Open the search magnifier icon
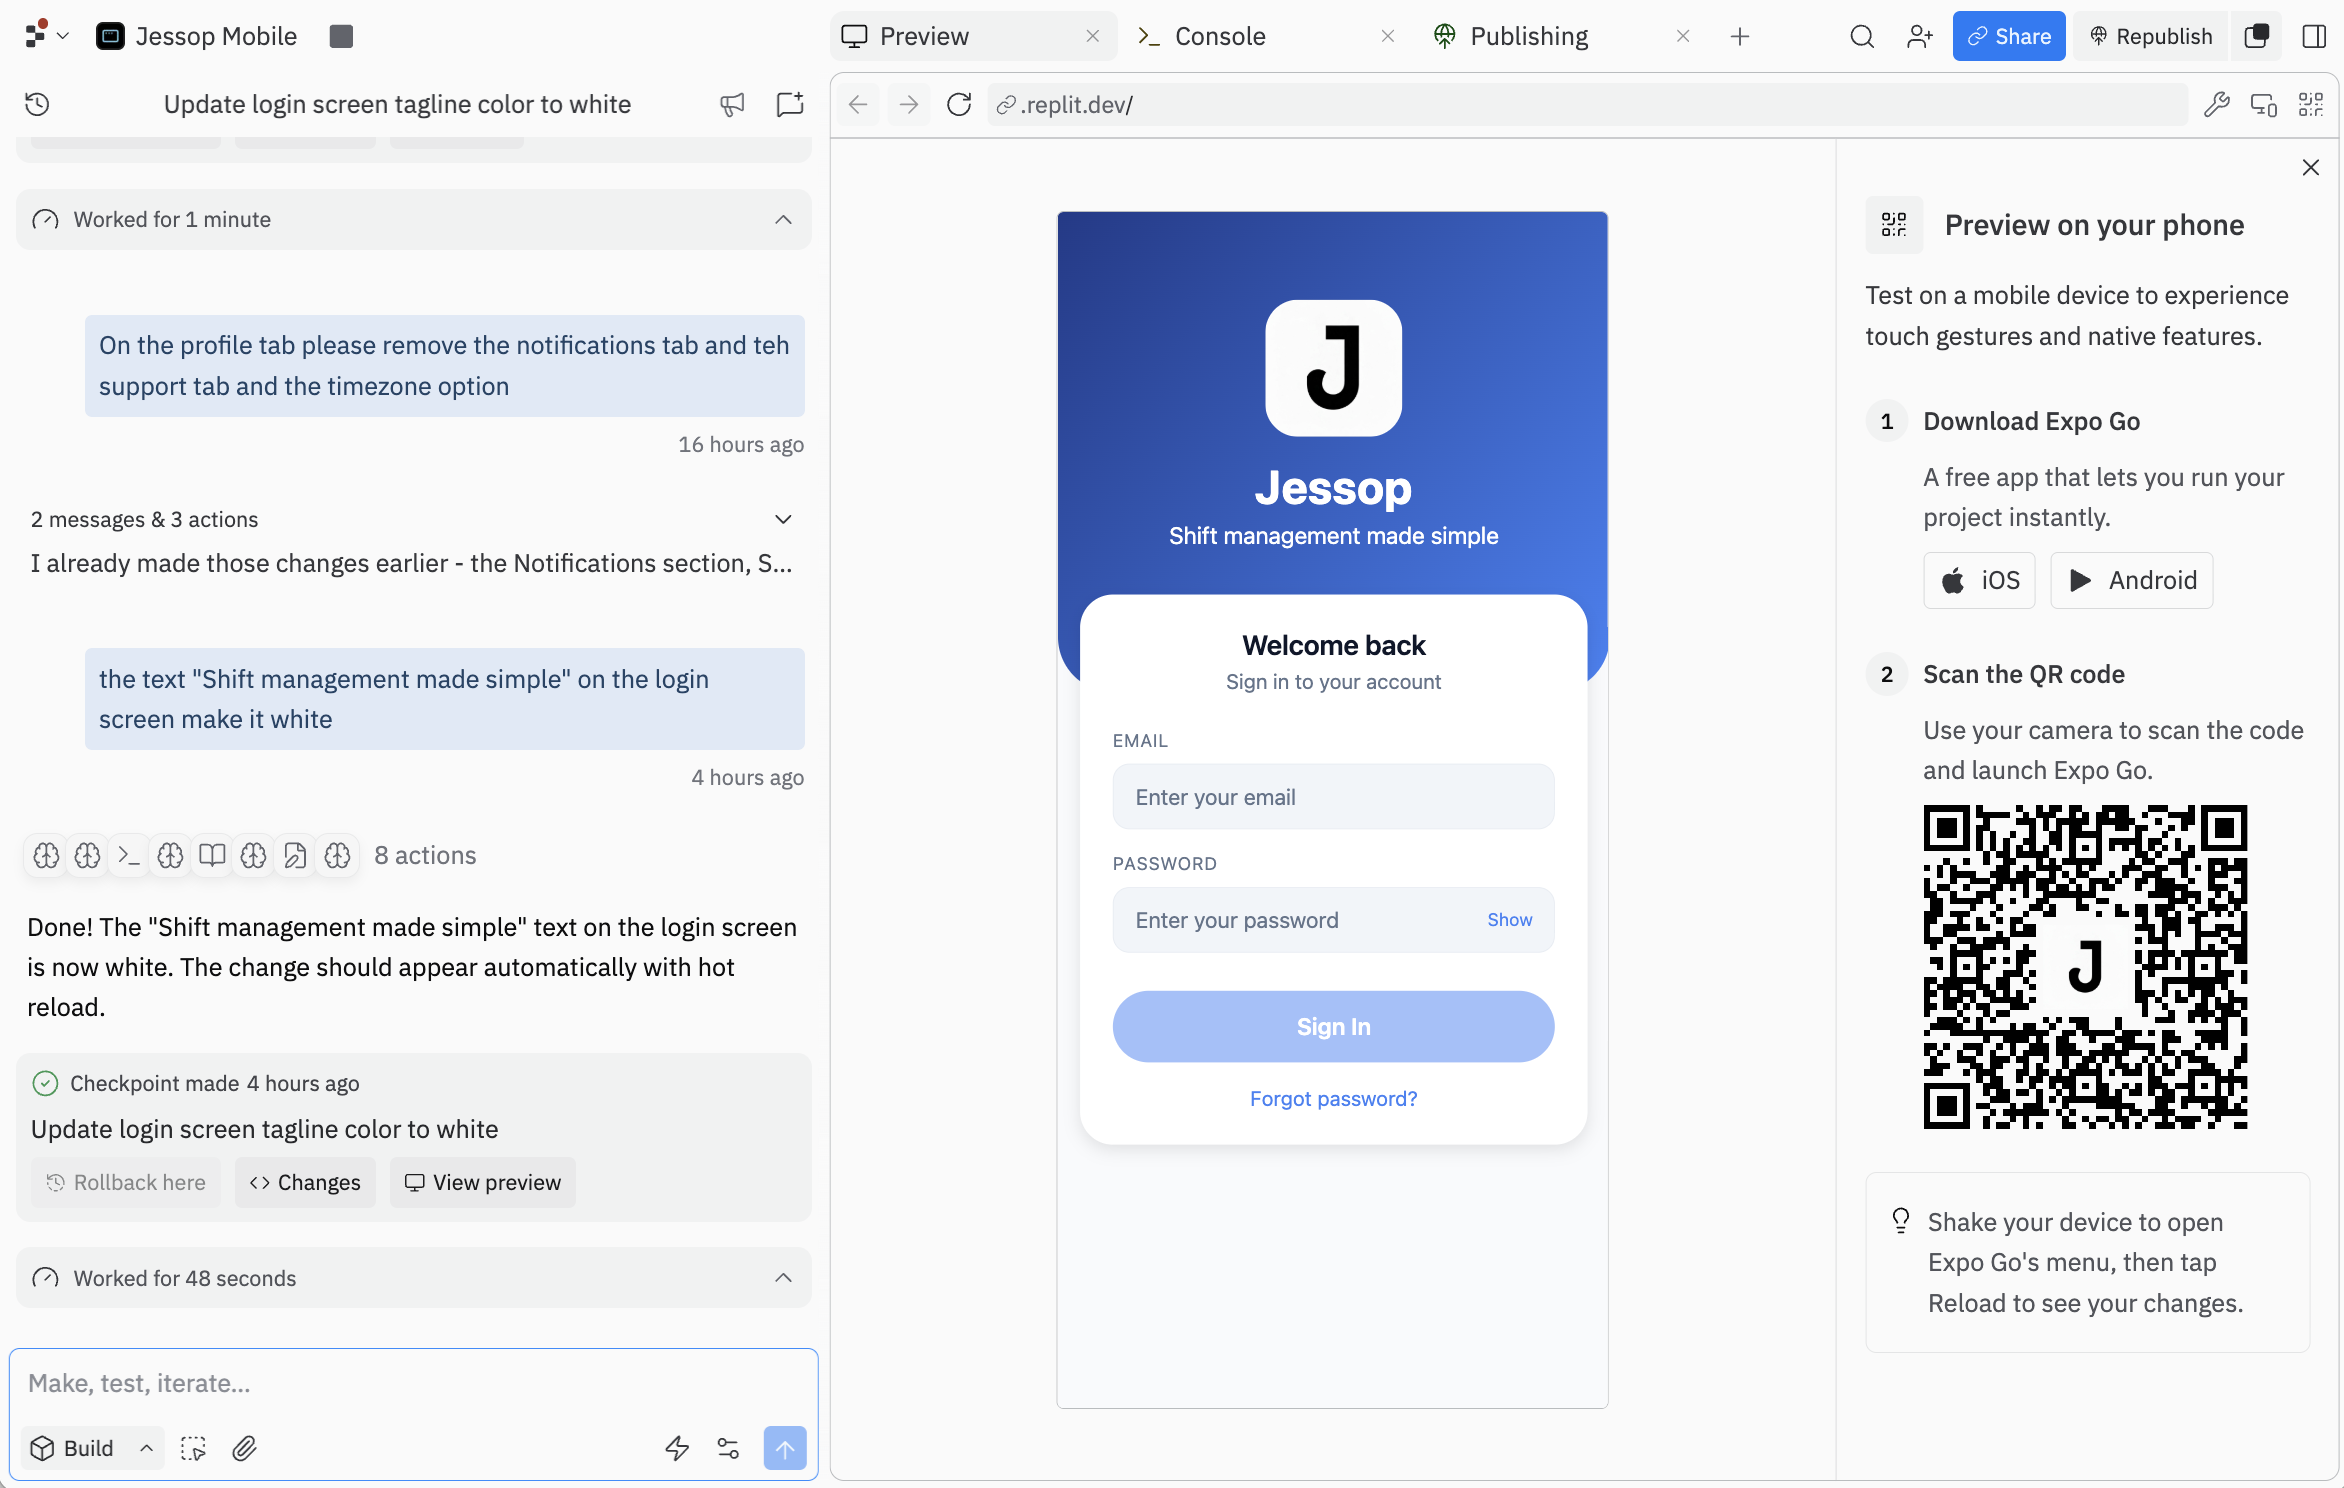This screenshot has width=2344, height=1488. (1861, 36)
